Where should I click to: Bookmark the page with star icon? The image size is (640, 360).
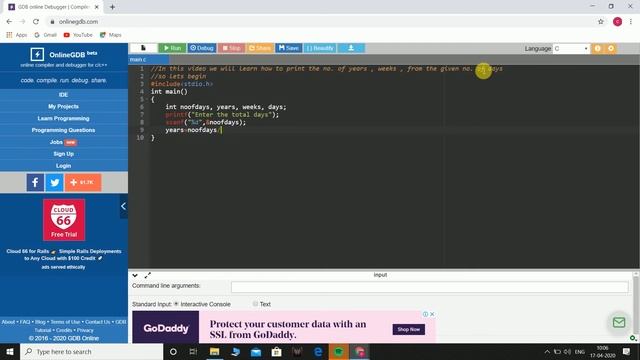click(x=601, y=22)
